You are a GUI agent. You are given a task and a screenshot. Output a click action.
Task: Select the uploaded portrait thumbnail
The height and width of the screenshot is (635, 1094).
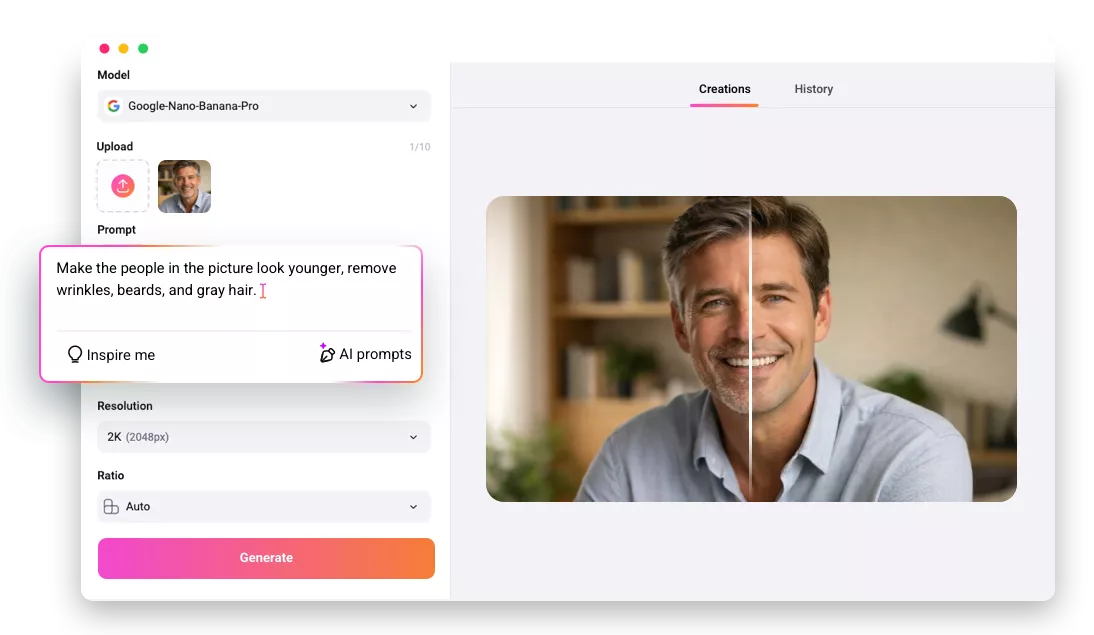(184, 186)
